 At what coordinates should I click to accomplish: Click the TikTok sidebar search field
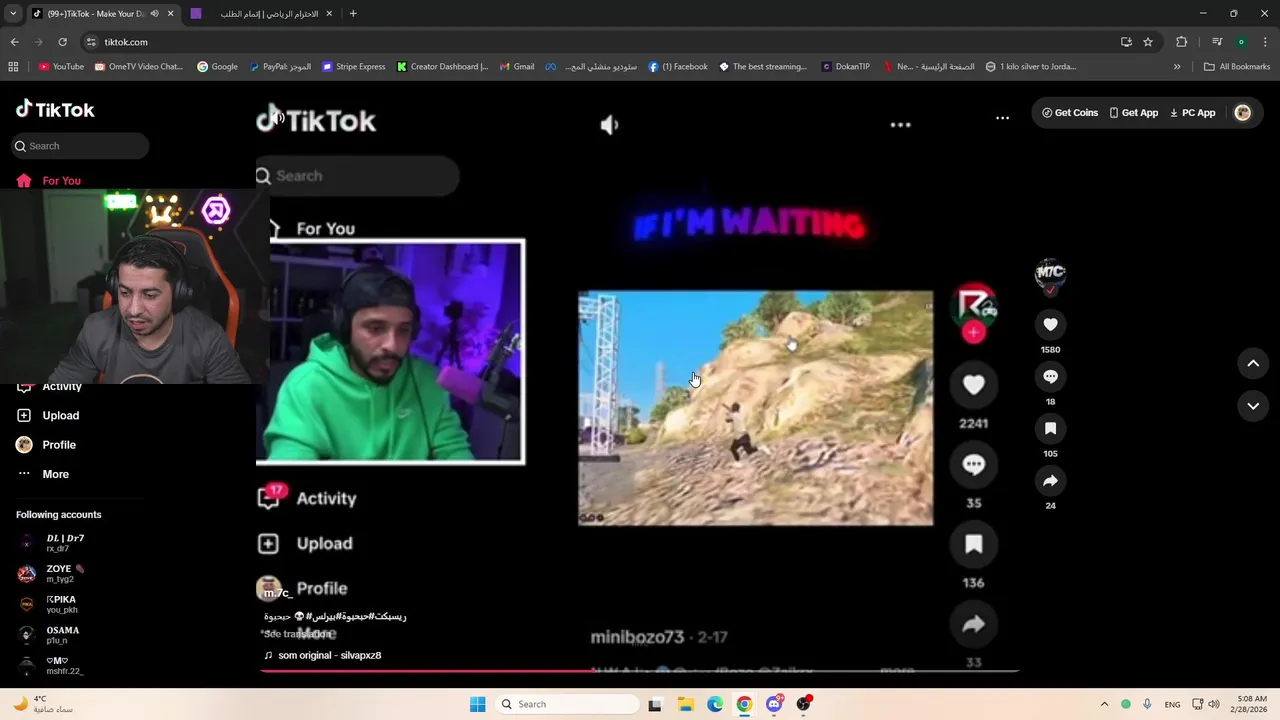[80, 146]
